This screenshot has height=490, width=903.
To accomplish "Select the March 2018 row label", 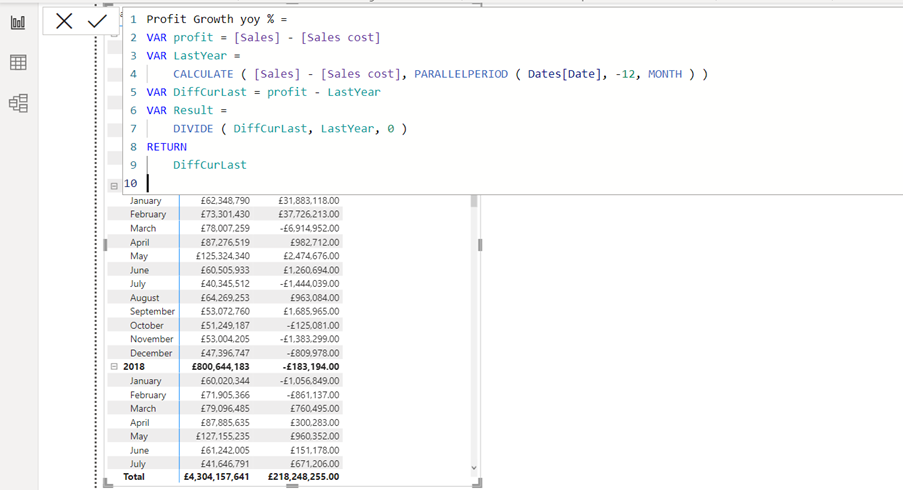I will coord(143,408).
